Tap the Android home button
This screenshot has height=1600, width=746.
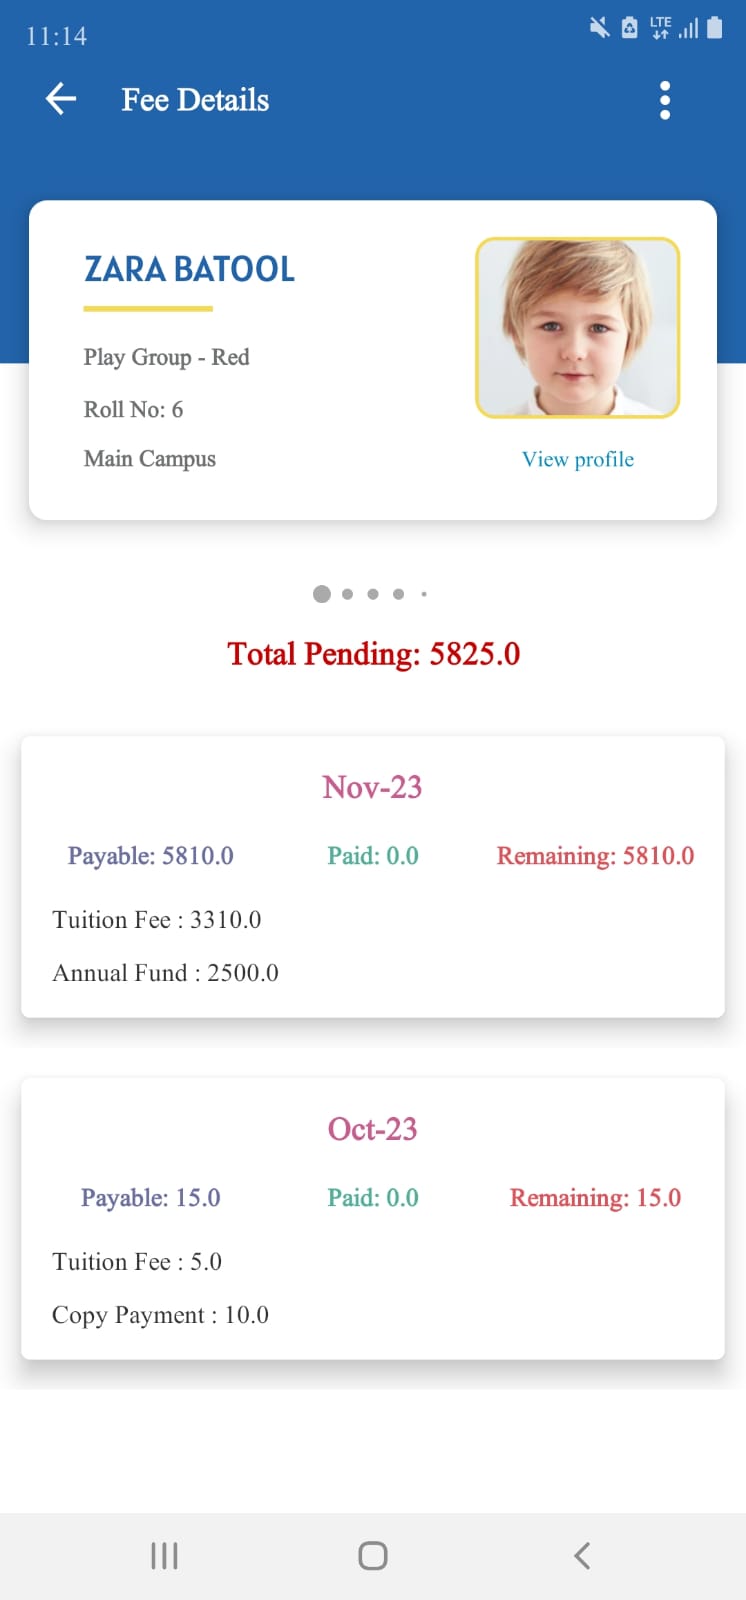tap(373, 1556)
